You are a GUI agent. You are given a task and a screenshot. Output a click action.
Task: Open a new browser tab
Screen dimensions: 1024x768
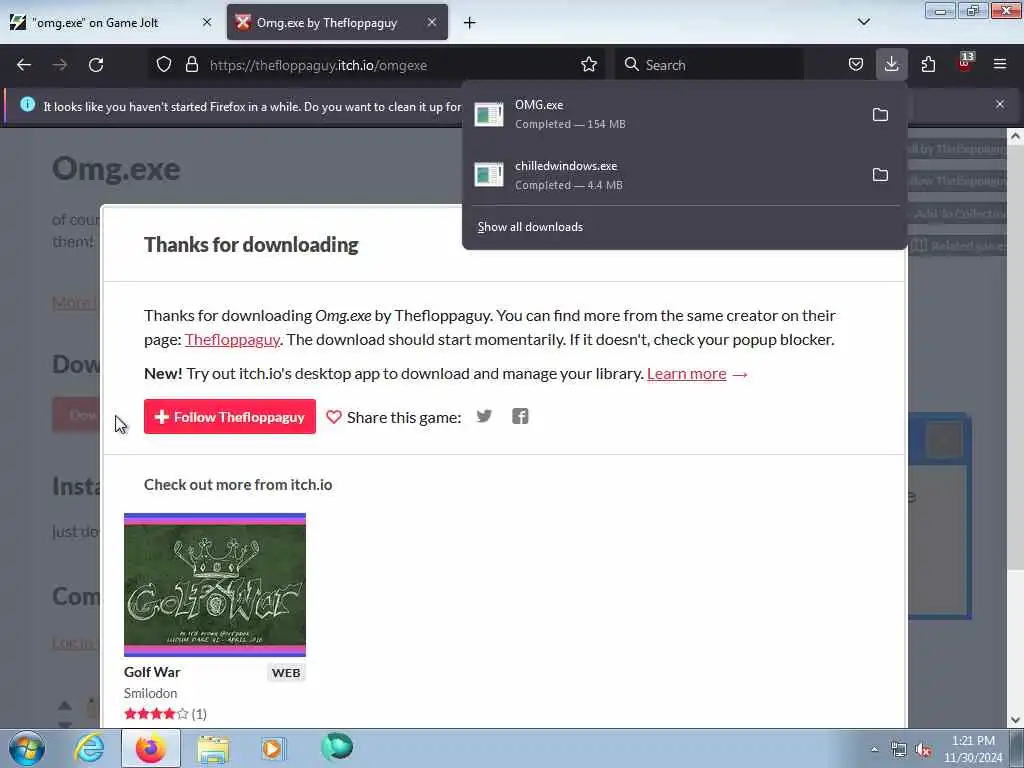[x=470, y=23]
